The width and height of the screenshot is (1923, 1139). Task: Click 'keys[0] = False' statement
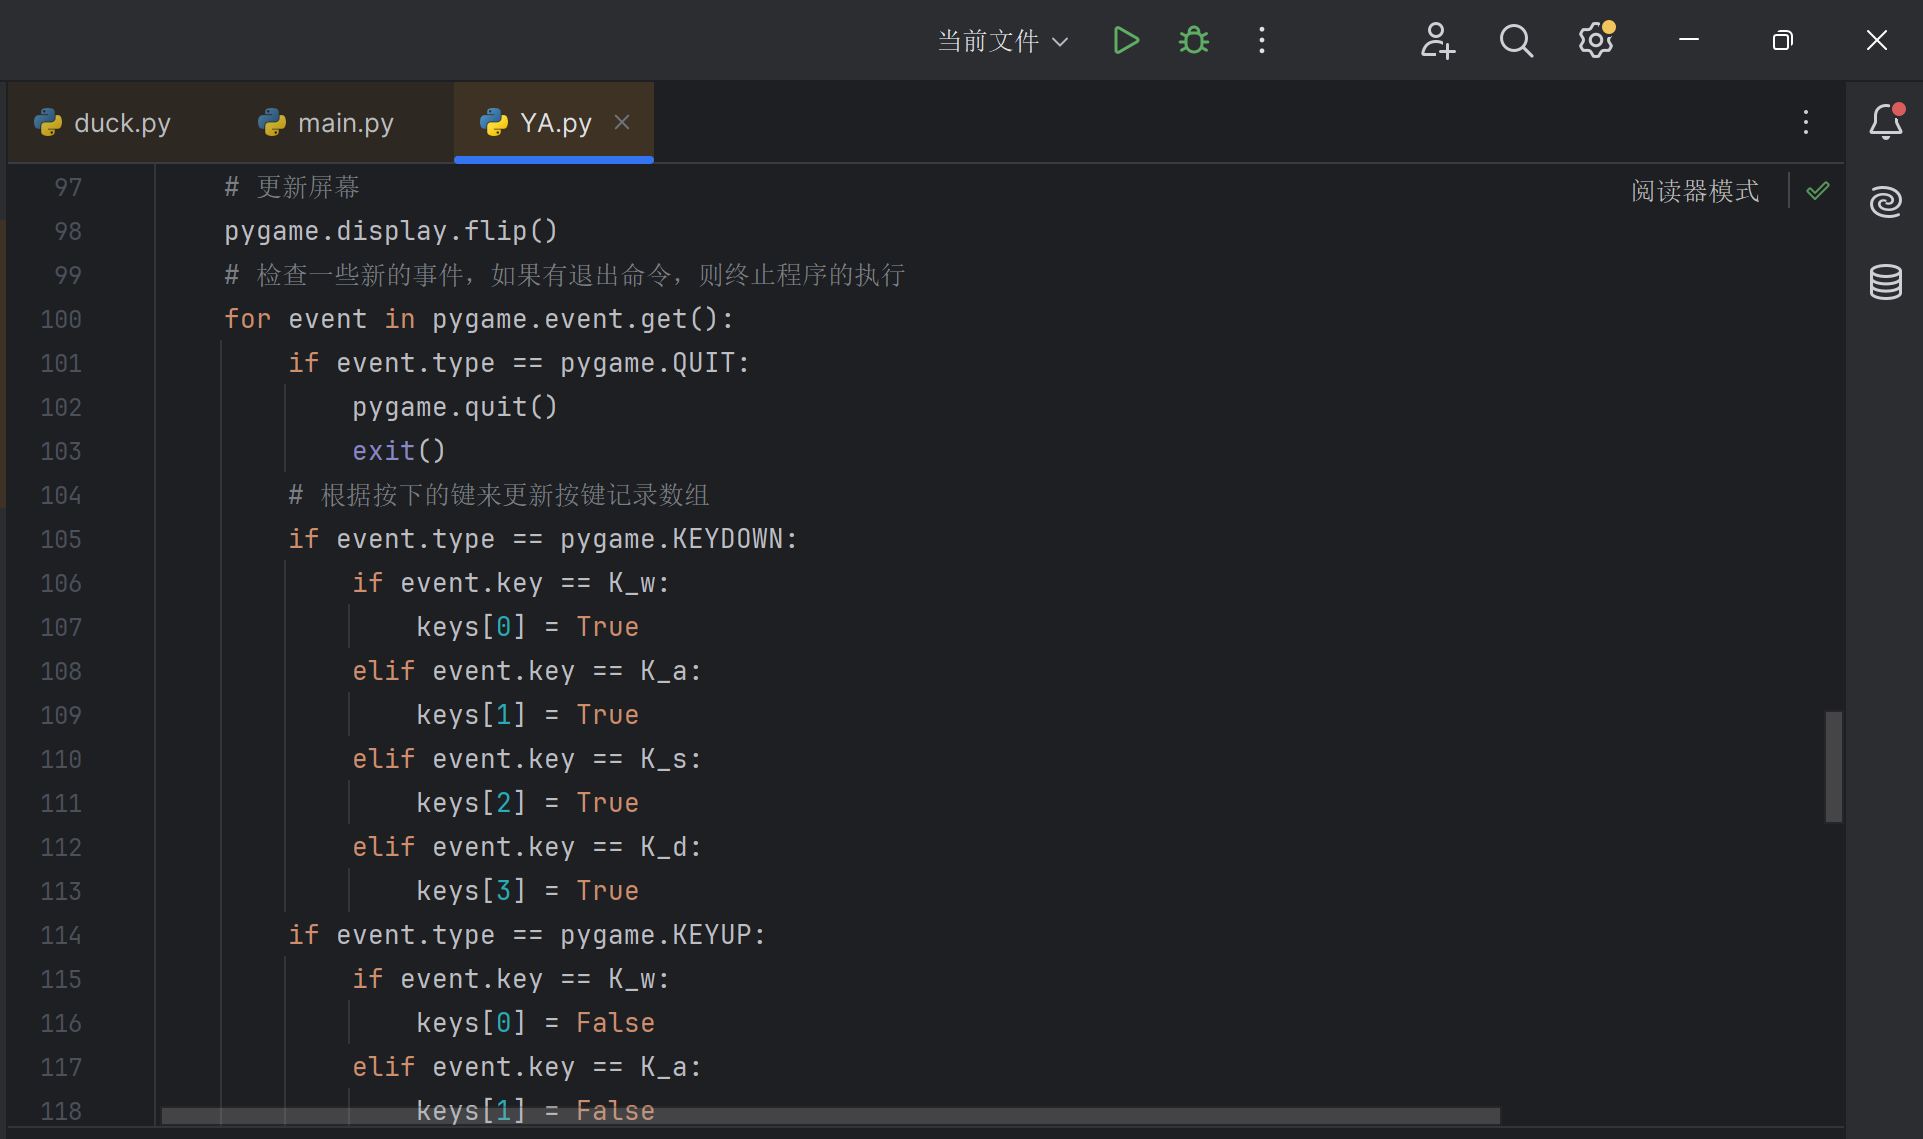tap(535, 1023)
